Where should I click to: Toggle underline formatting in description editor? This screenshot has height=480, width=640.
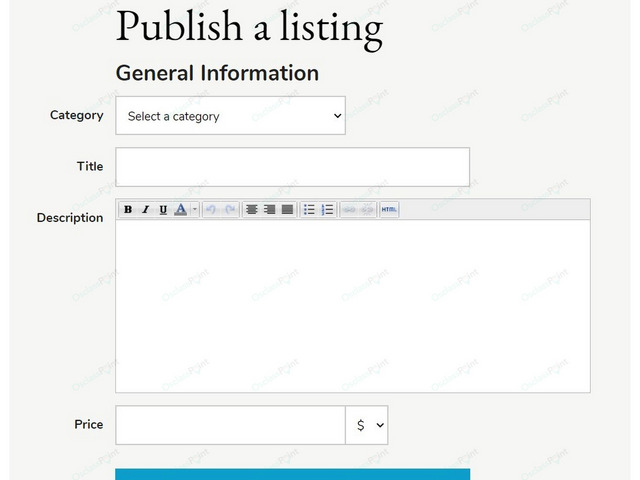pyautogui.click(x=163, y=210)
